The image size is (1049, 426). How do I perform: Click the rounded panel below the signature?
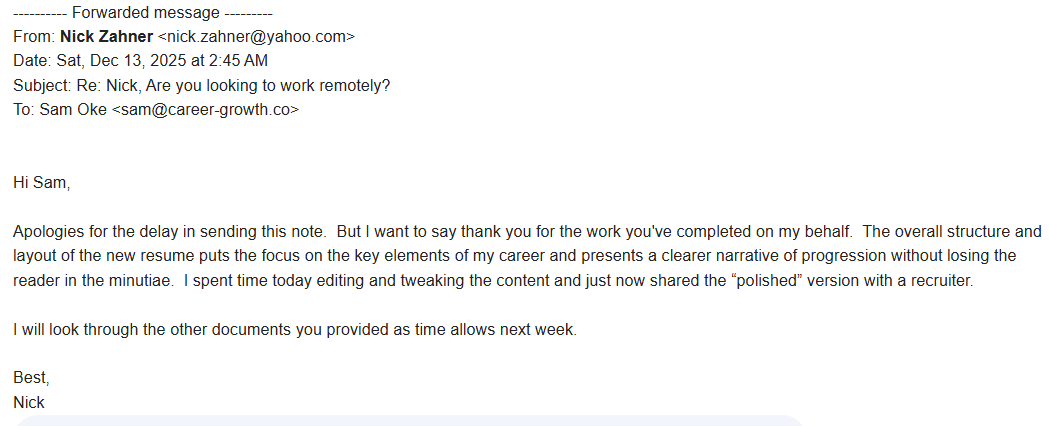[x=410, y=420]
